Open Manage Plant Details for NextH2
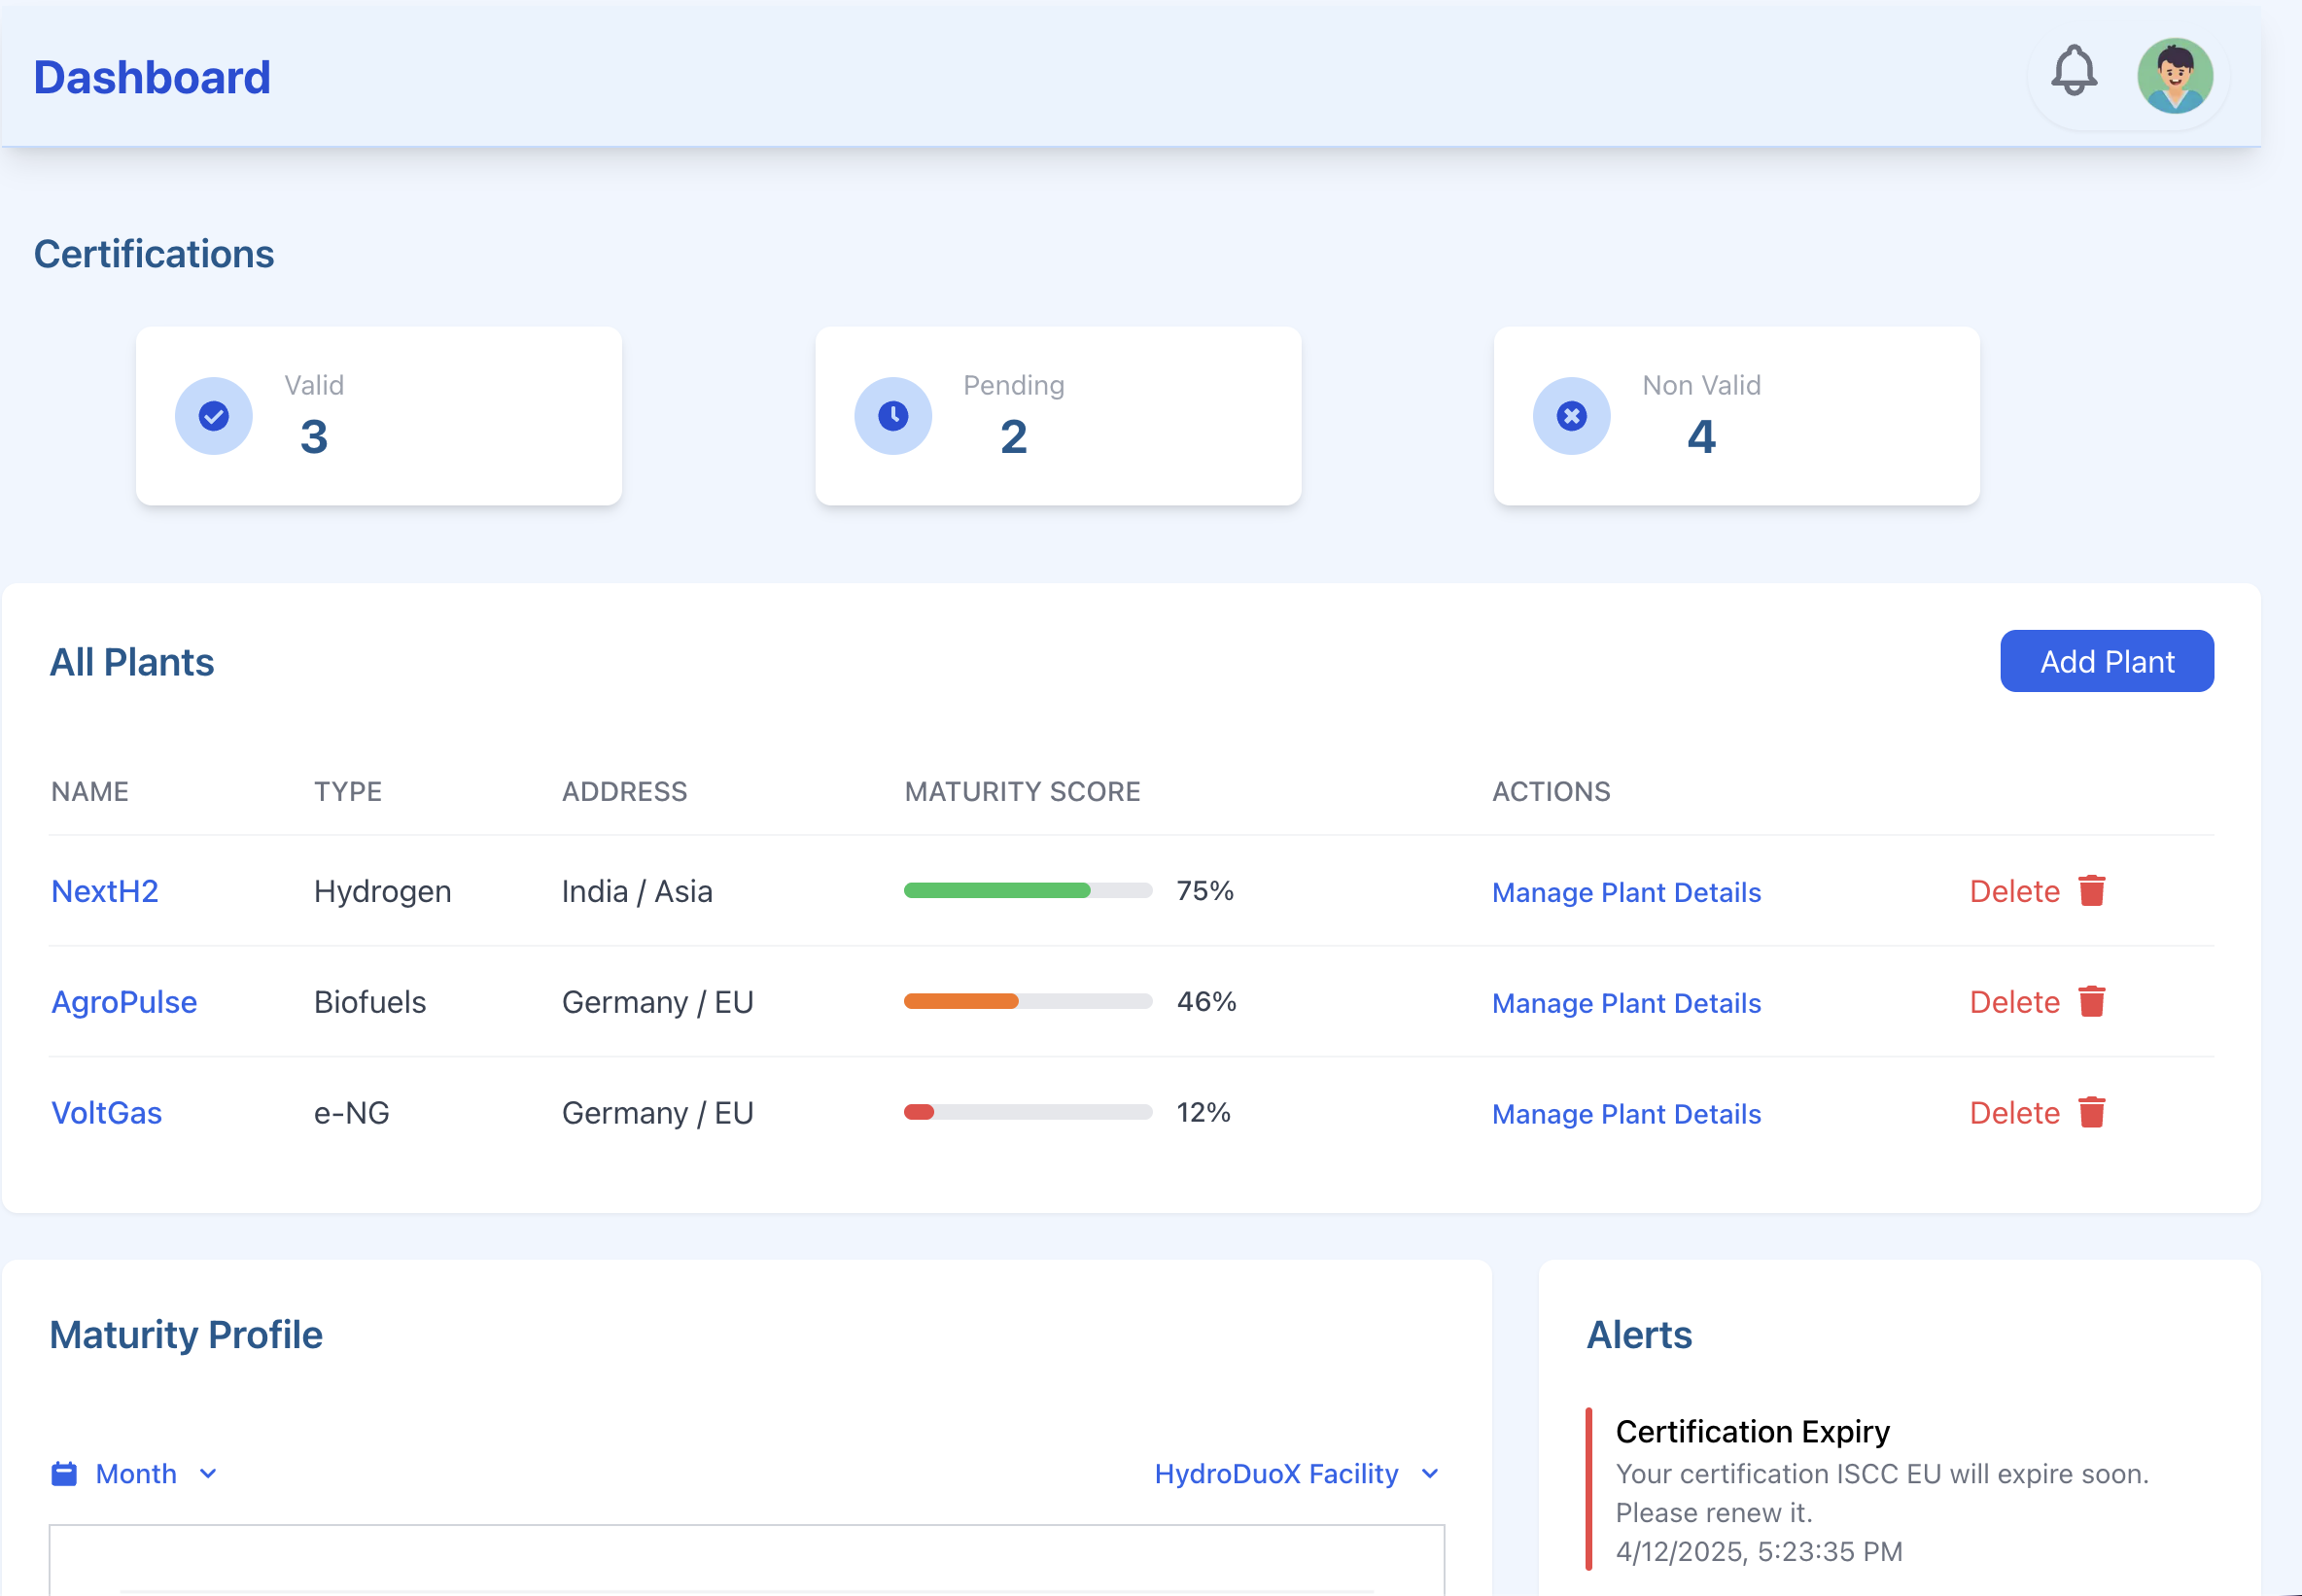 [1627, 892]
